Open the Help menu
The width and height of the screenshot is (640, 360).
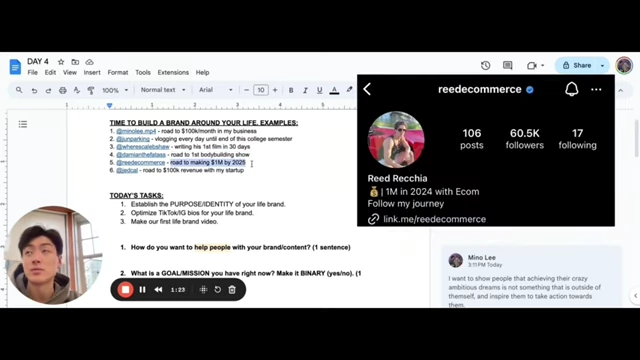coord(202,73)
